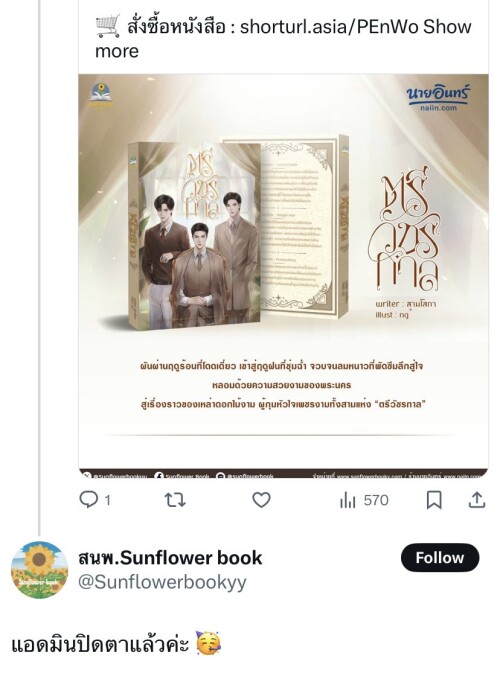Open the Sunflower book profile avatar
Viewport: 500px width, 679px height.
(39, 569)
